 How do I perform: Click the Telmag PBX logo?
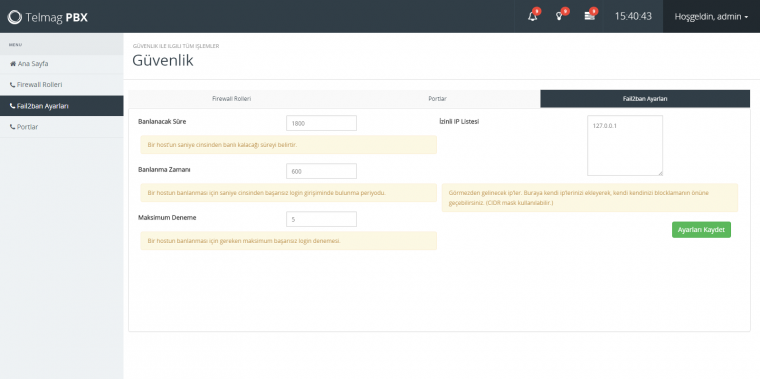pos(48,17)
